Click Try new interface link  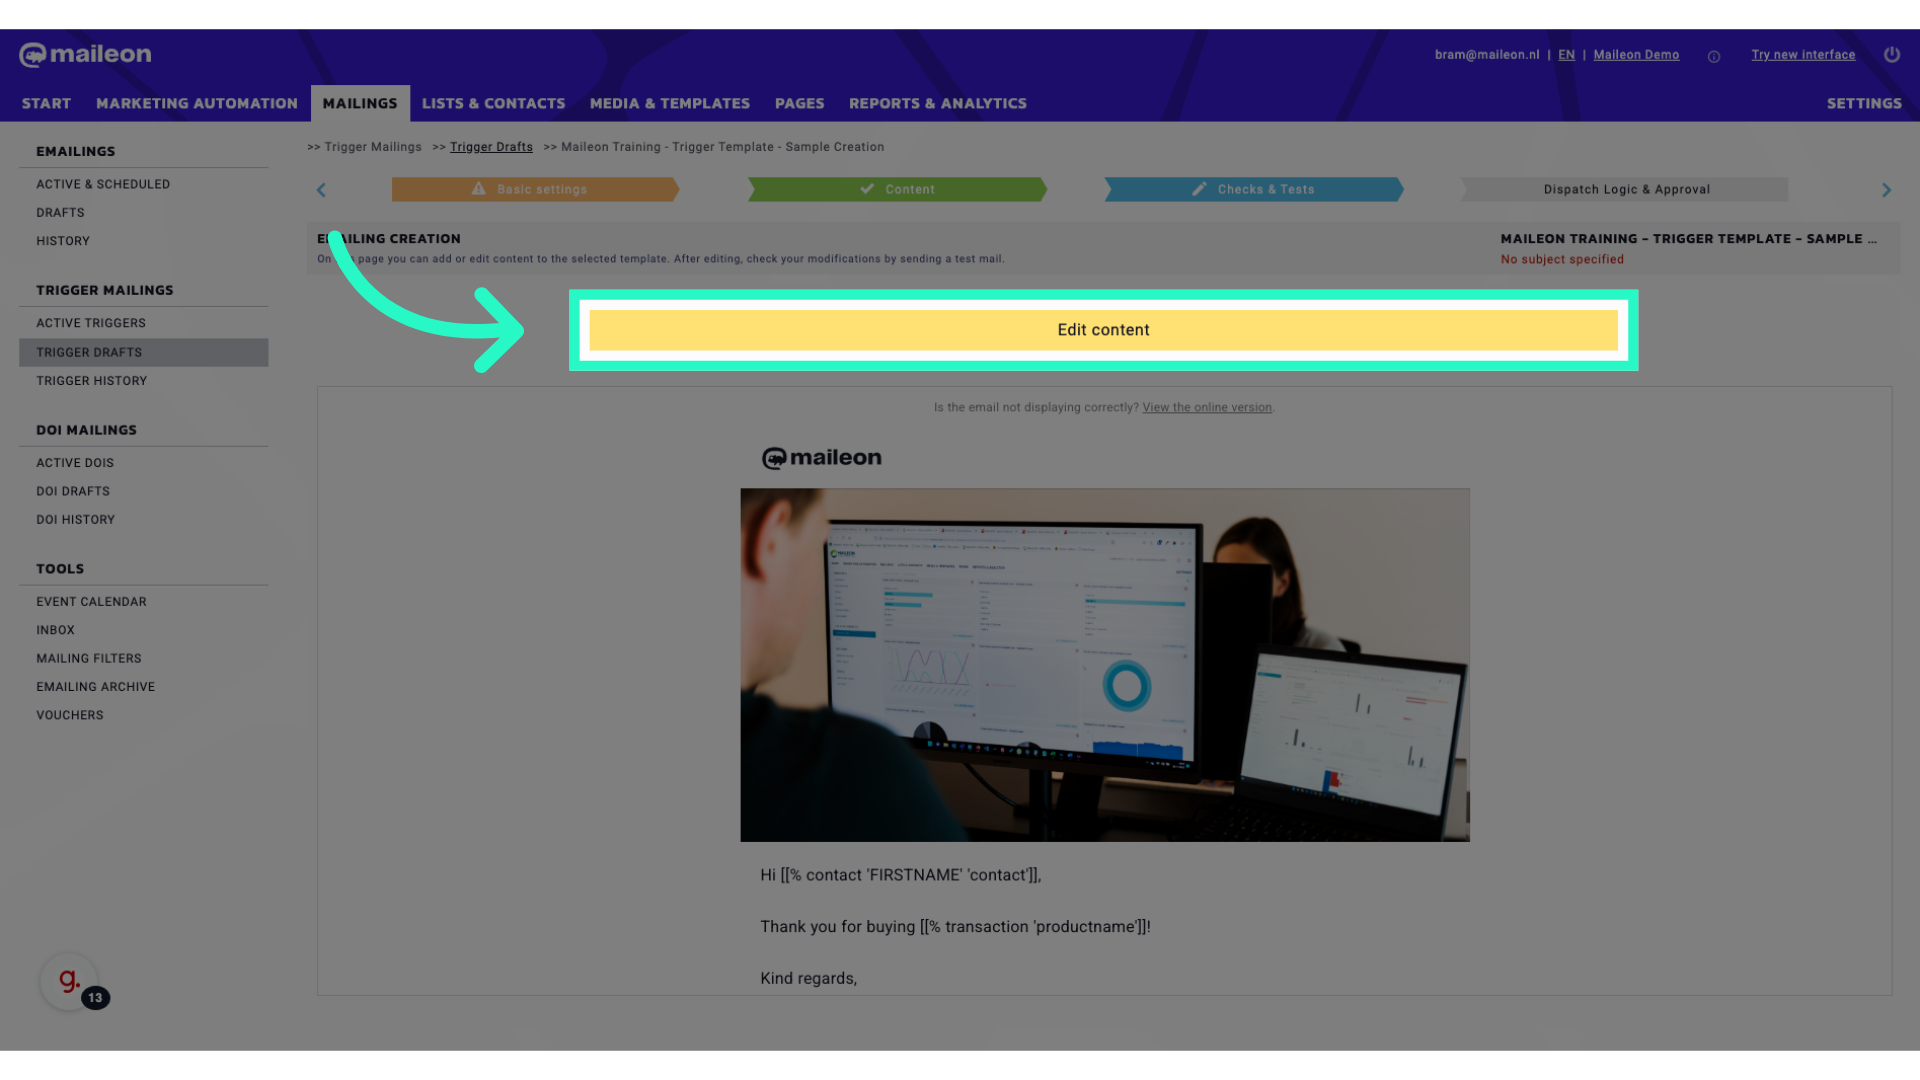[x=1803, y=55]
